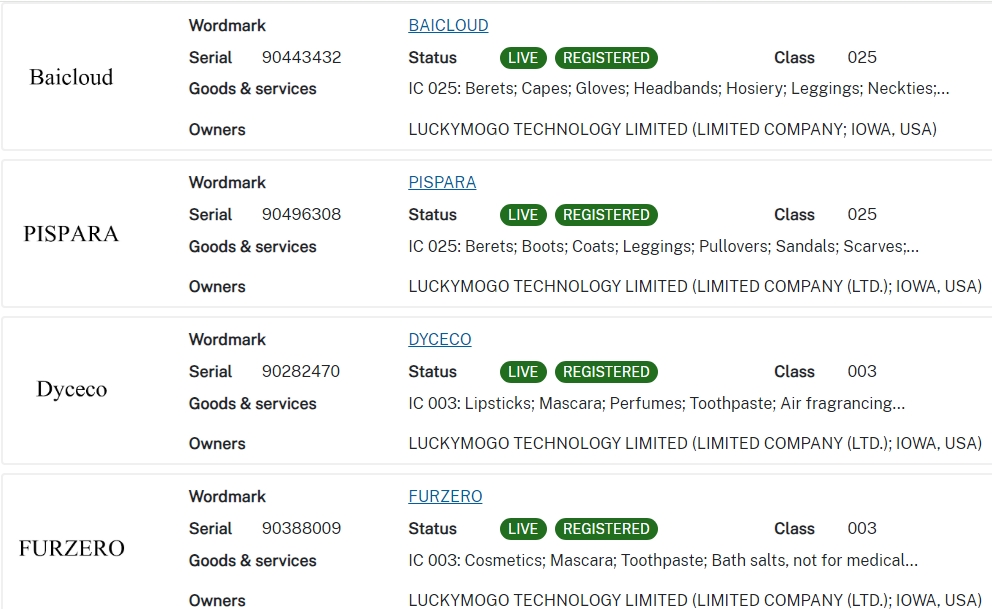Viewport: 992px width, 609px height.
Task: Click the REGISTERED badge for PISPARA
Action: tap(606, 214)
